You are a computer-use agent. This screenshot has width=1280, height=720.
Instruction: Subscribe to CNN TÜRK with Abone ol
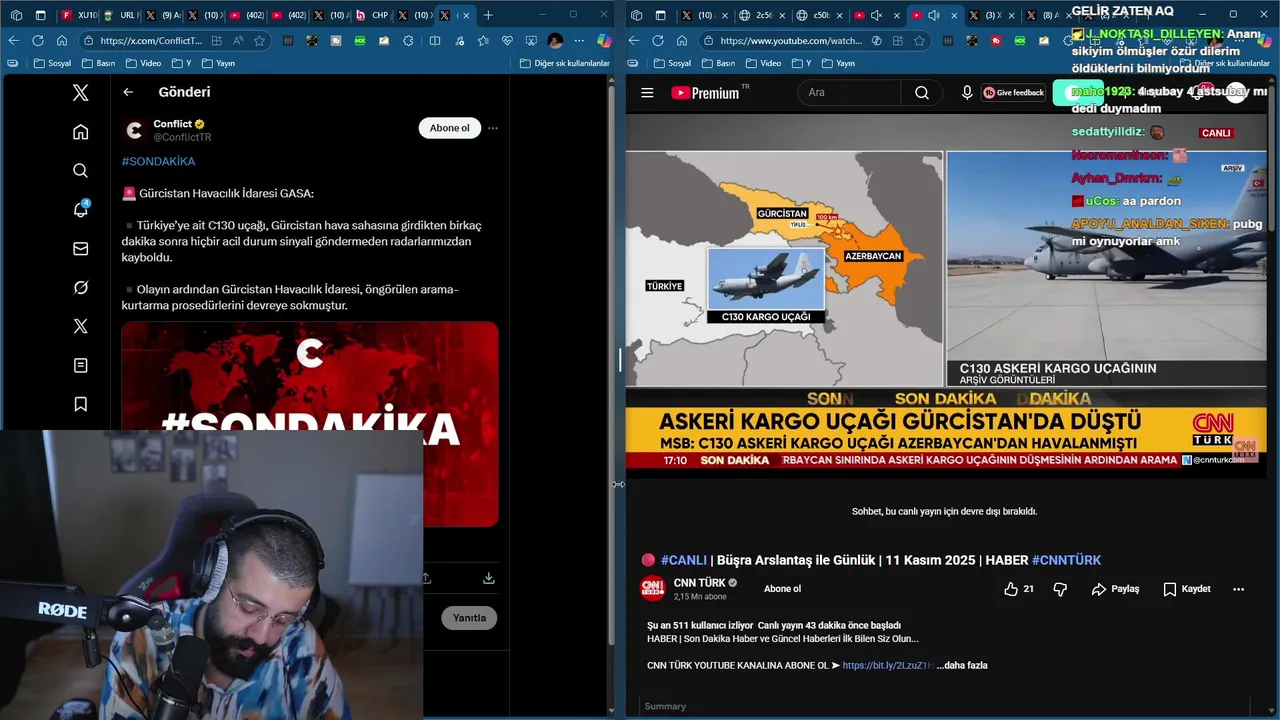(x=782, y=589)
